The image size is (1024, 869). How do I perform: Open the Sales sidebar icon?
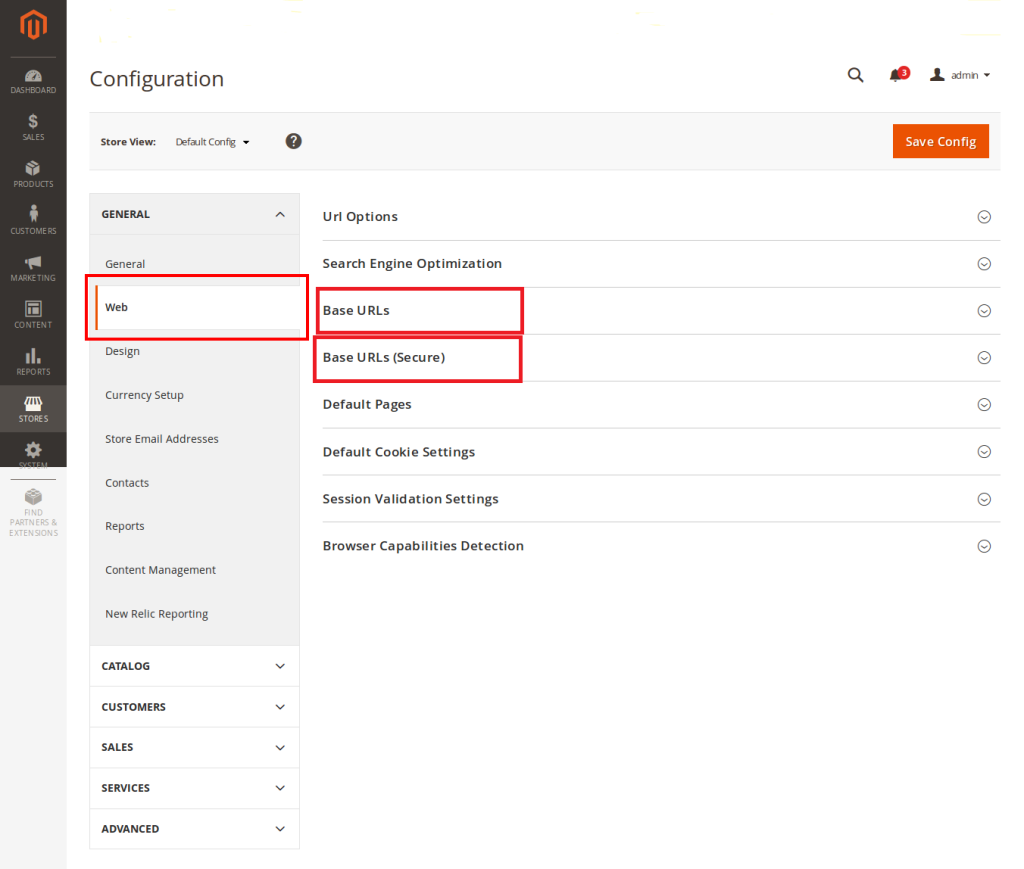click(33, 127)
